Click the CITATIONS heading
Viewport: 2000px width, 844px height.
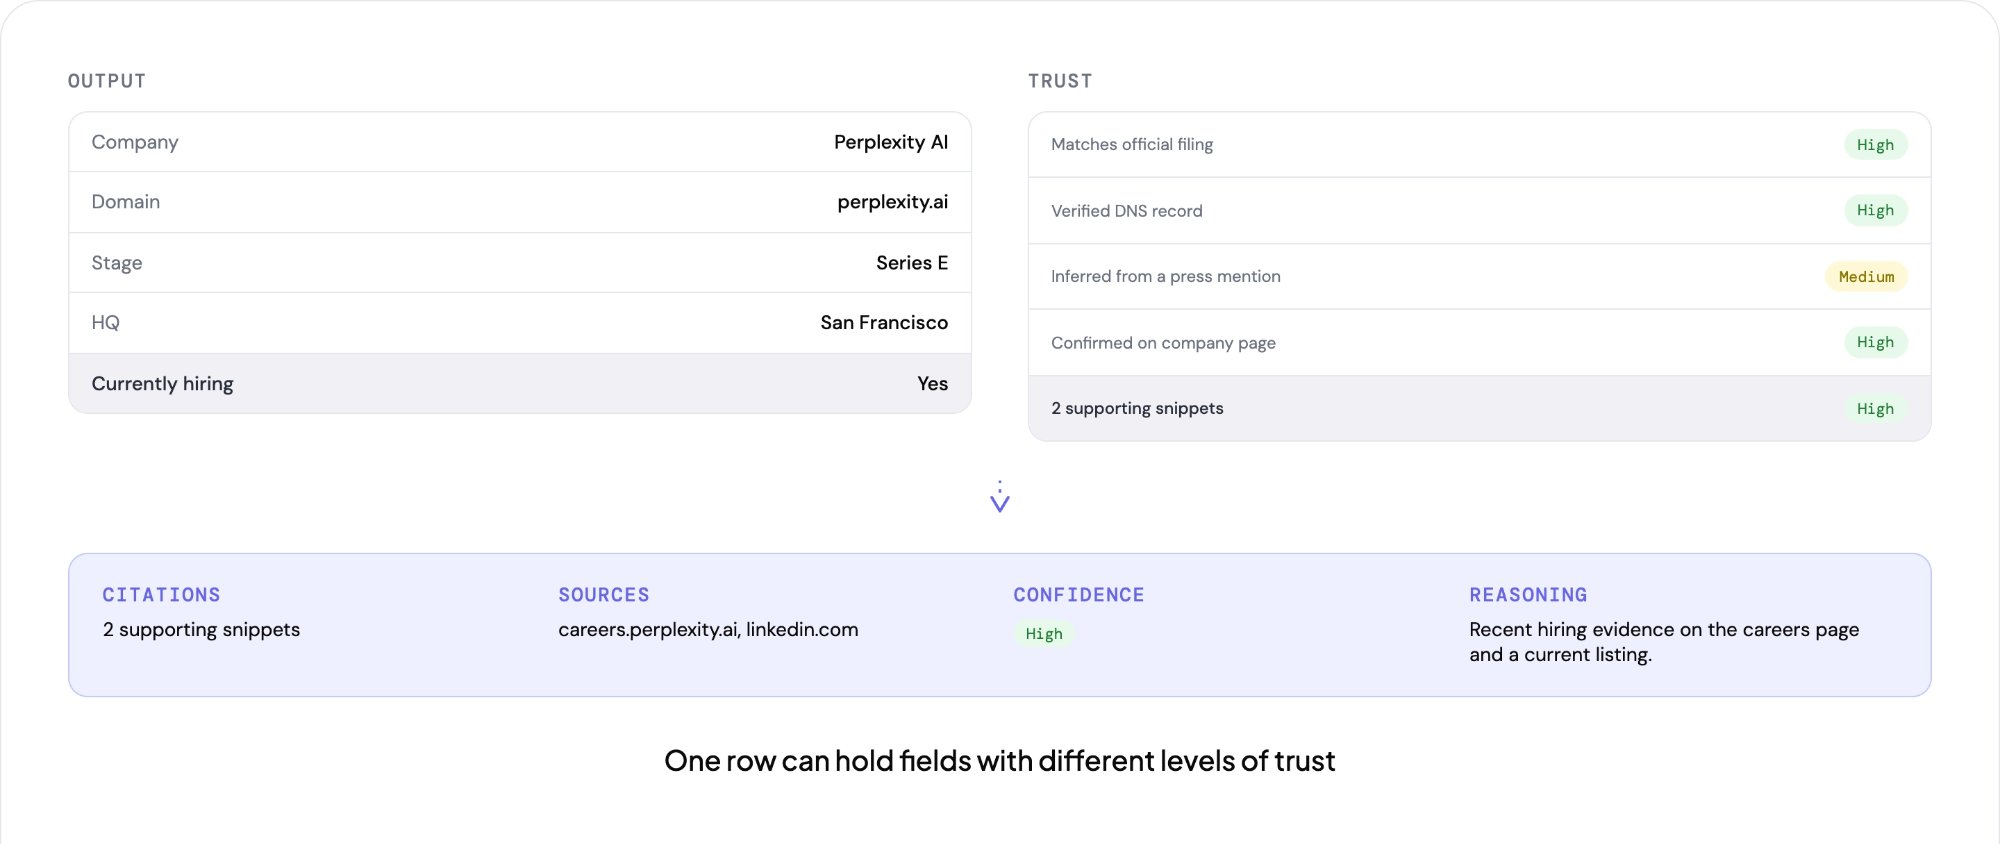click(161, 595)
